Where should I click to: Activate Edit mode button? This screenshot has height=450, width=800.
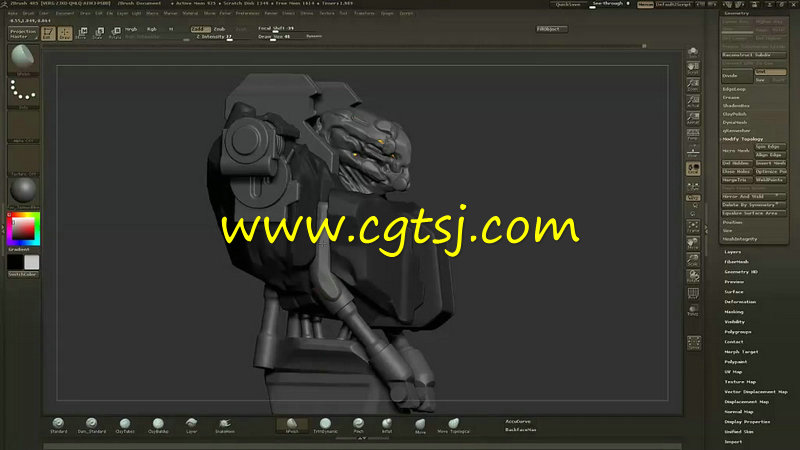(48, 34)
